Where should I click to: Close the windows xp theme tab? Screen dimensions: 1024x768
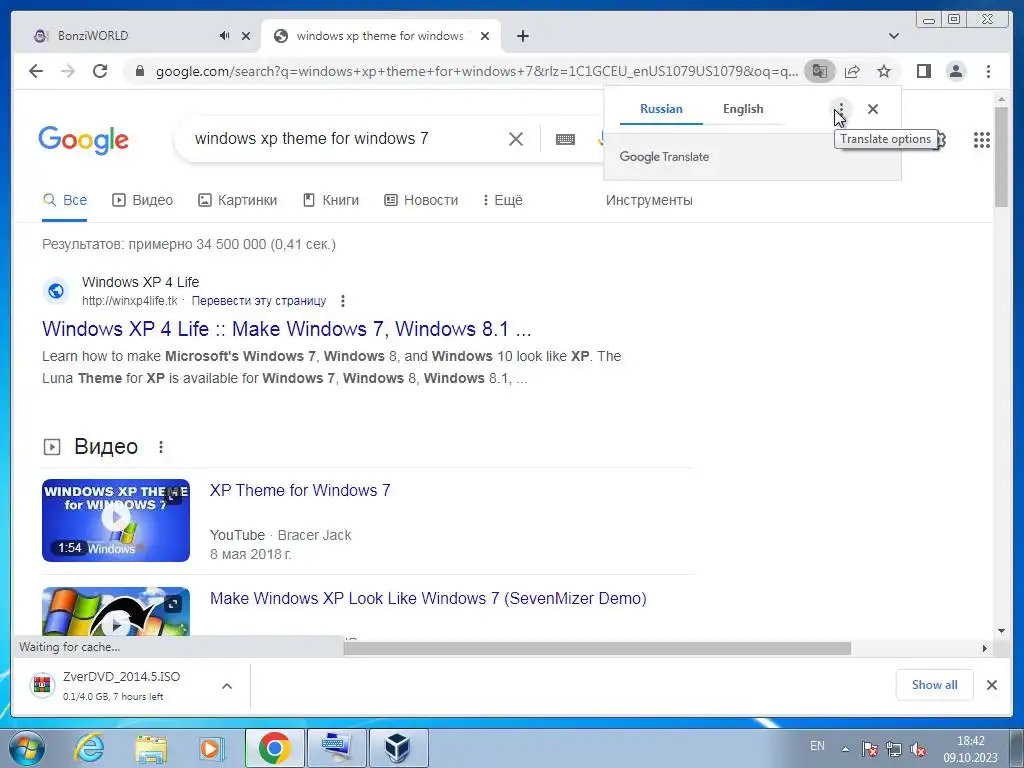point(485,36)
